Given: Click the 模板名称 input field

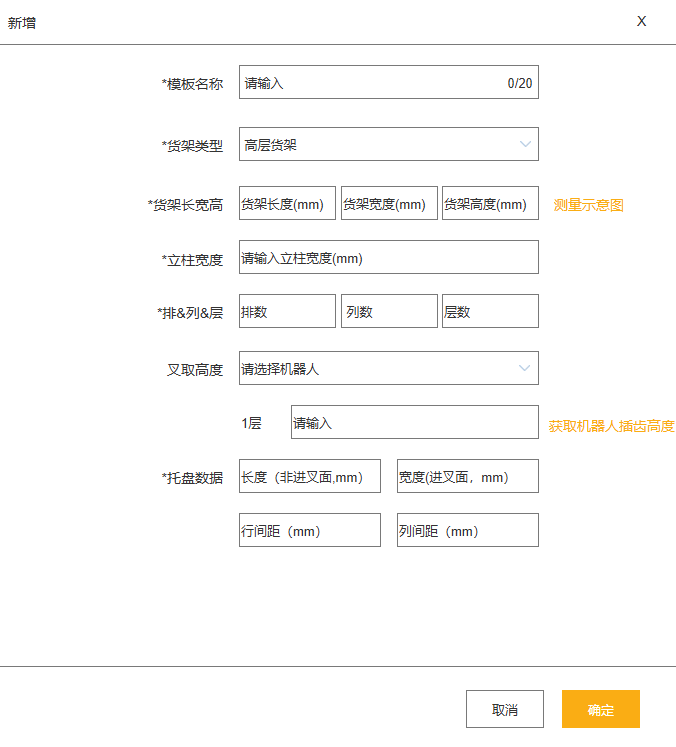Looking at the screenshot, I should 389,82.
